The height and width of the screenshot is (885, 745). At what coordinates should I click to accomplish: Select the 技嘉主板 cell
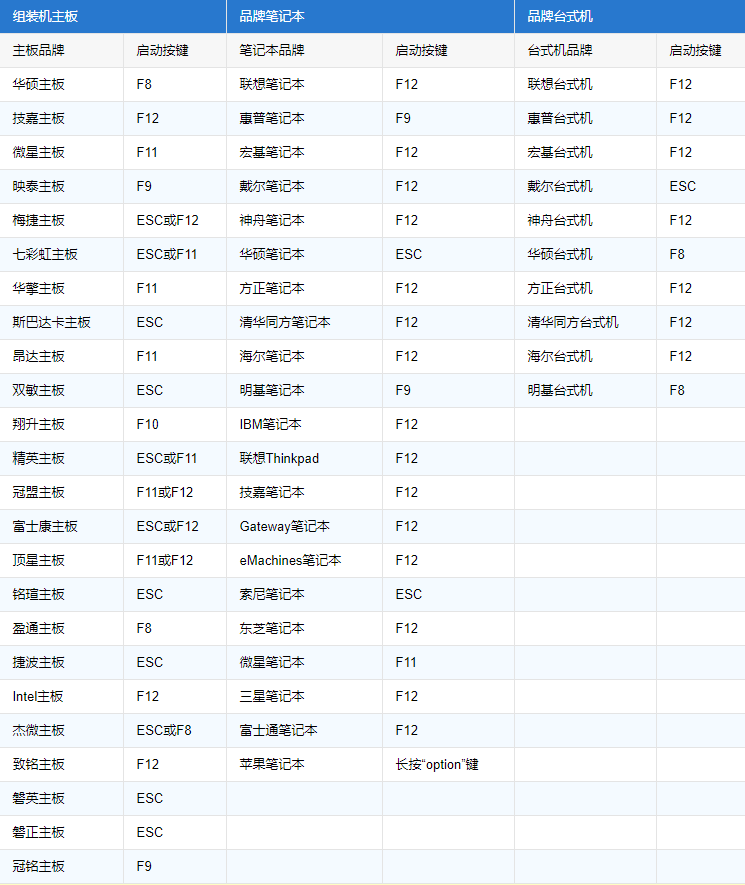pyautogui.click(x=39, y=118)
